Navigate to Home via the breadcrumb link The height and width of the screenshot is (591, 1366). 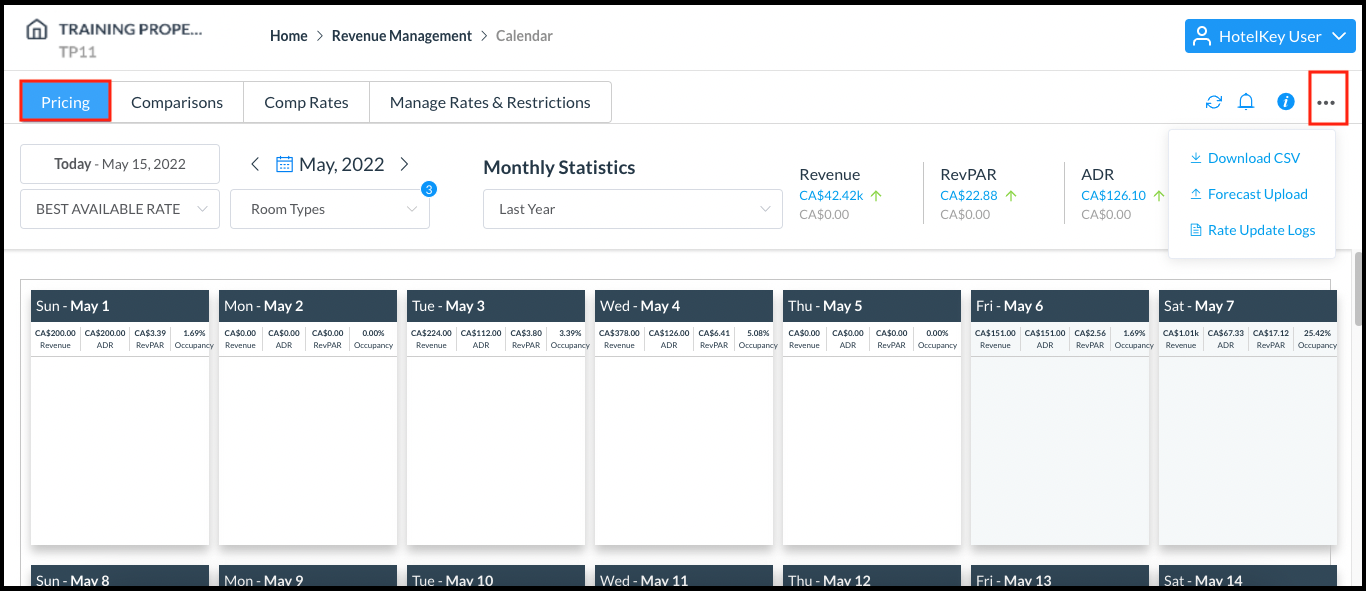[288, 35]
